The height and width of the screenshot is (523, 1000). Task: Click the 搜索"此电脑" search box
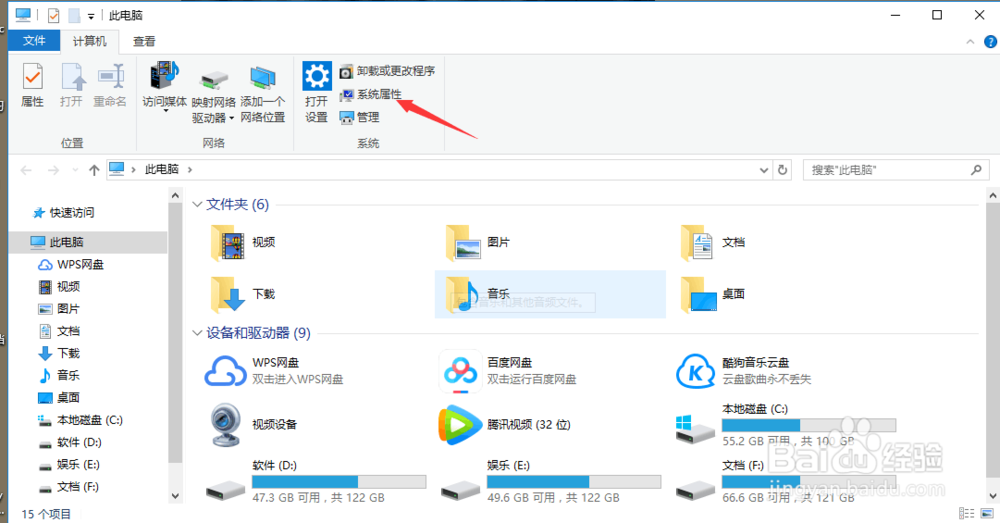(x=896, y=170)
